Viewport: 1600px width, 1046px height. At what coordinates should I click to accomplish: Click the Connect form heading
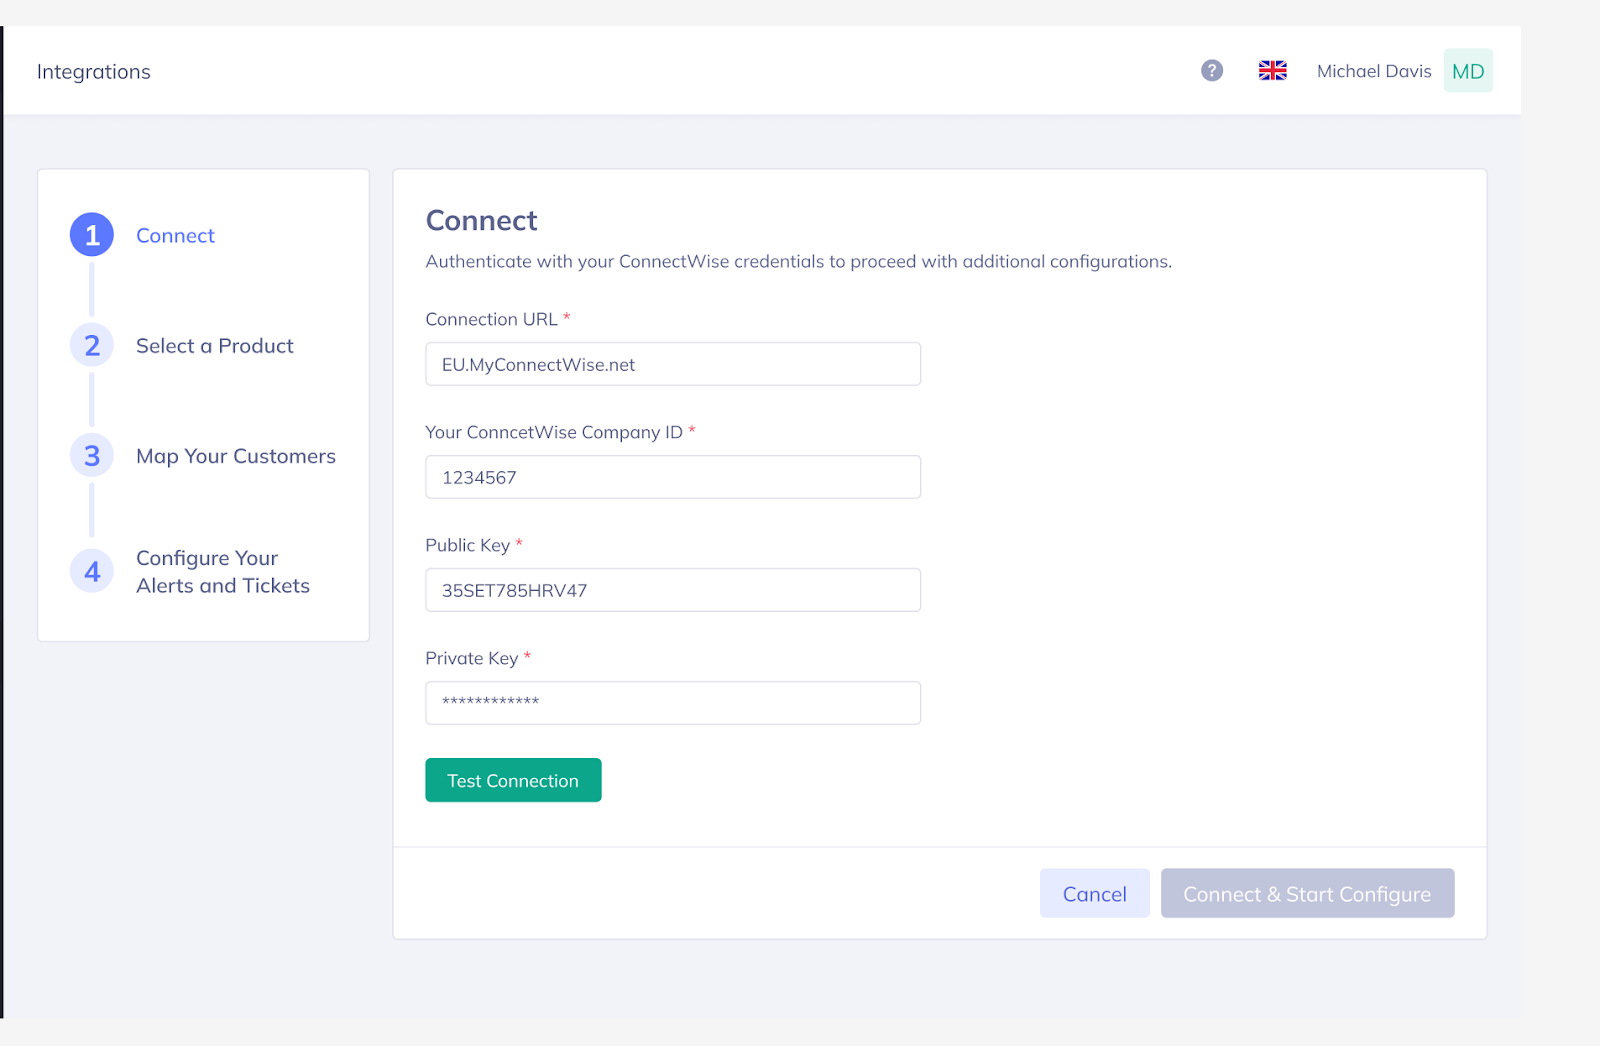tap(481, 220)
